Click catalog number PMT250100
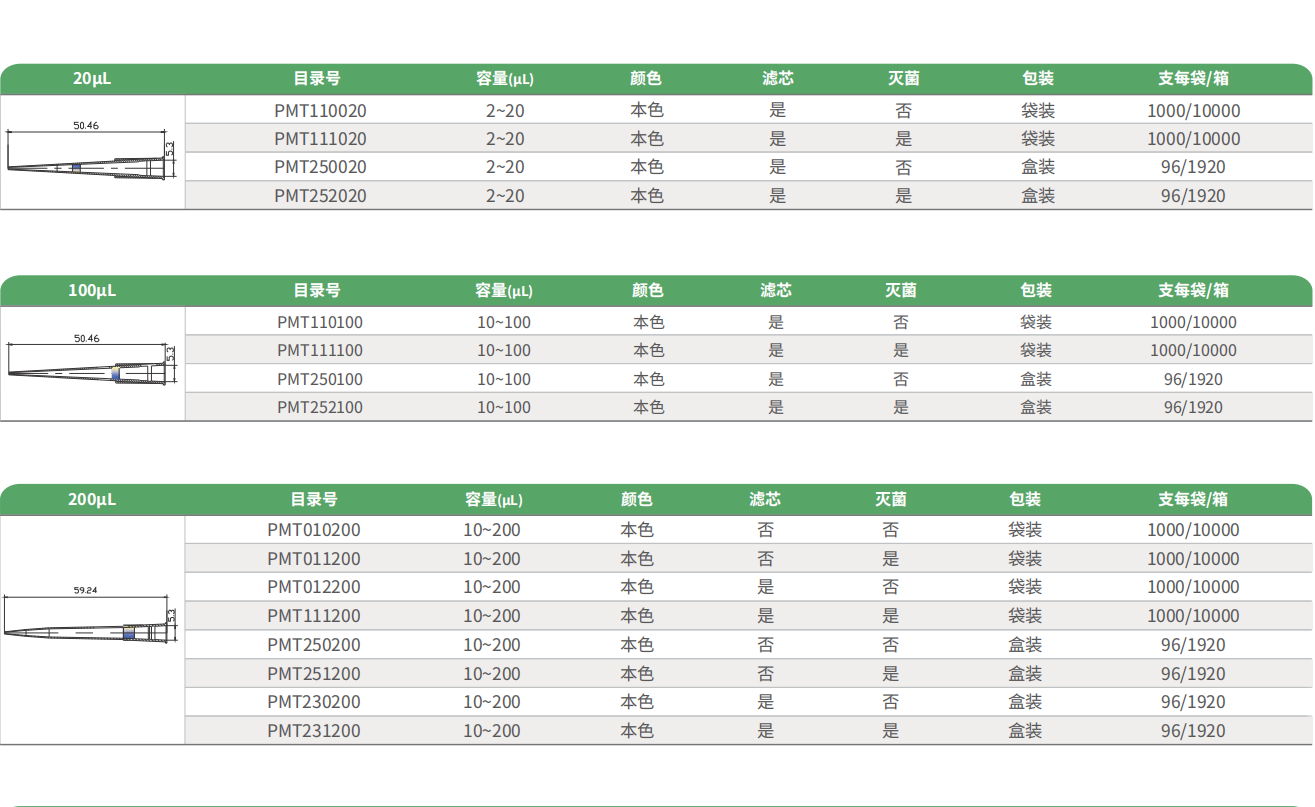The width and height of the screenshot is (1315, 807). (320, 380)
